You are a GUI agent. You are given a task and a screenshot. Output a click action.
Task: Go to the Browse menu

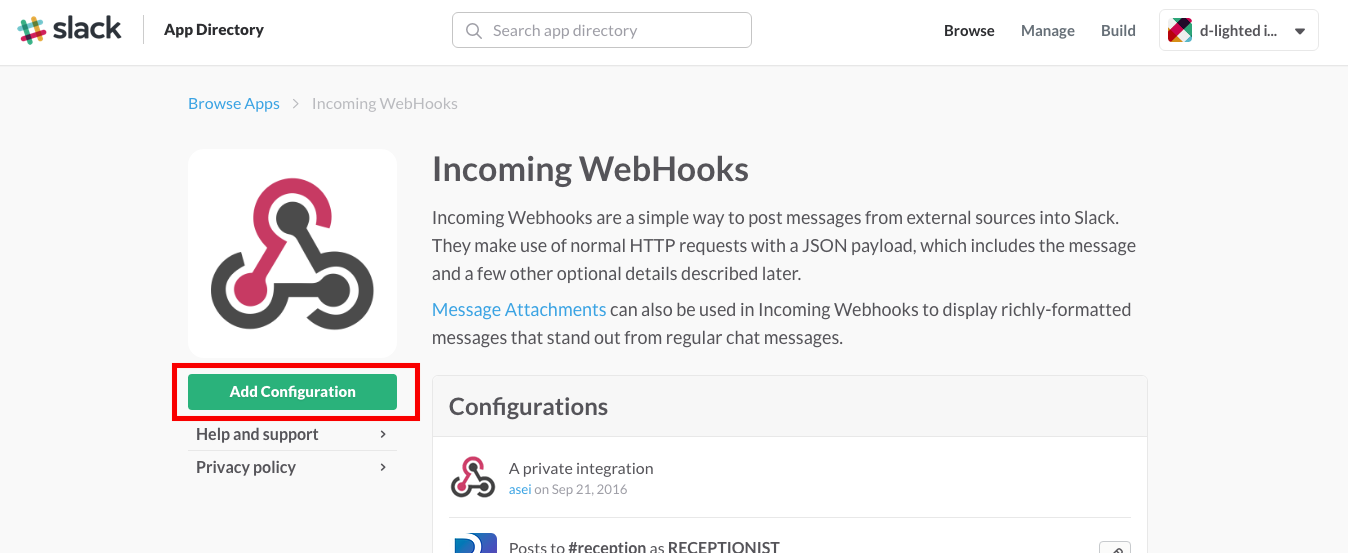click(x=969, y=31)
